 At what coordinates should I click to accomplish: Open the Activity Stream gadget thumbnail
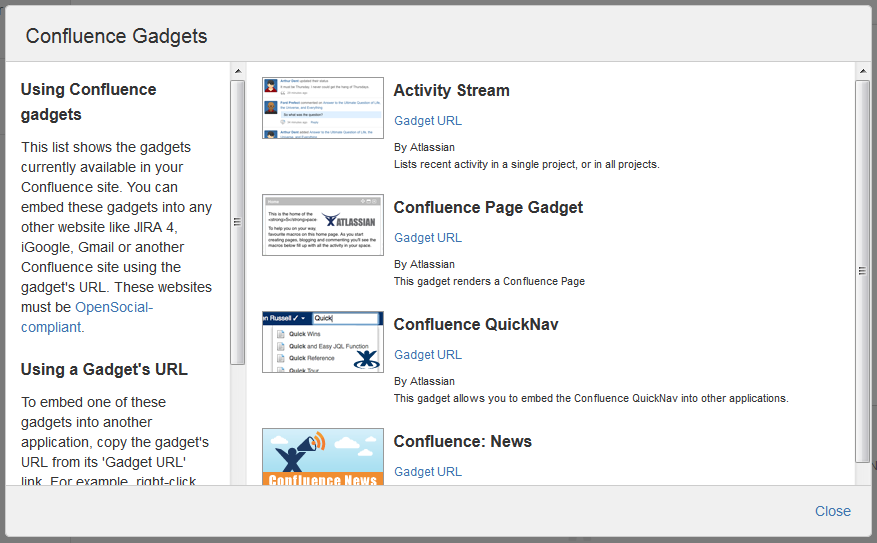323,108
